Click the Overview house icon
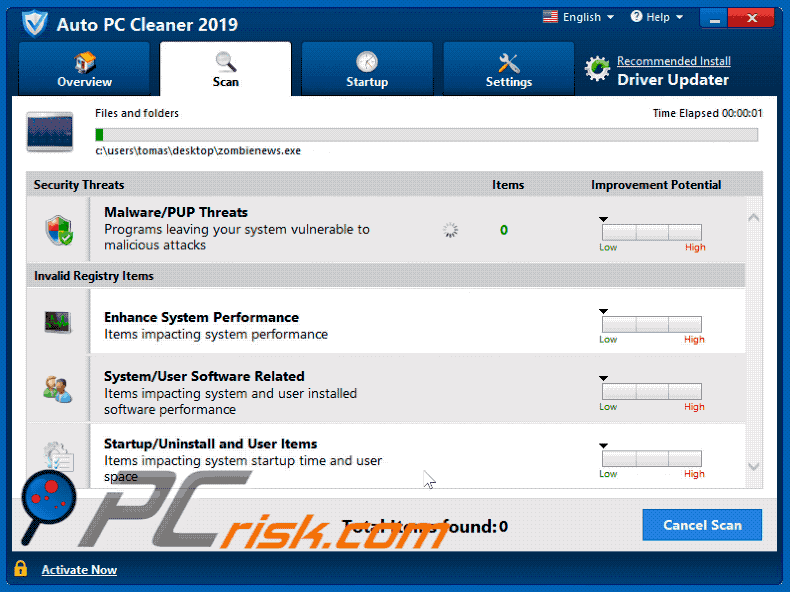 pos(85,61)
